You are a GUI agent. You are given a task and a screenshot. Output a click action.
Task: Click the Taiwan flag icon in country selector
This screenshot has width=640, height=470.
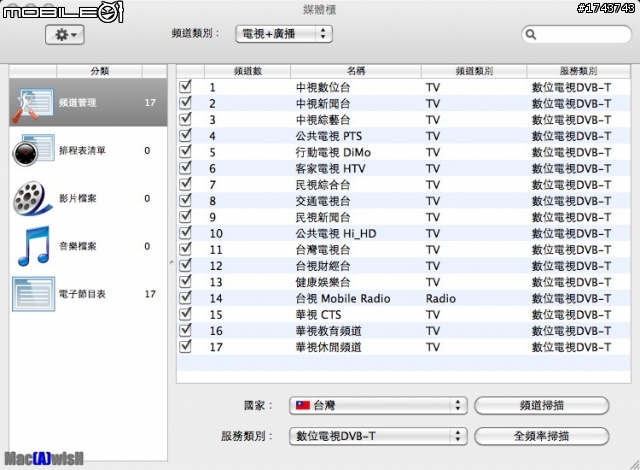point(303,405)
